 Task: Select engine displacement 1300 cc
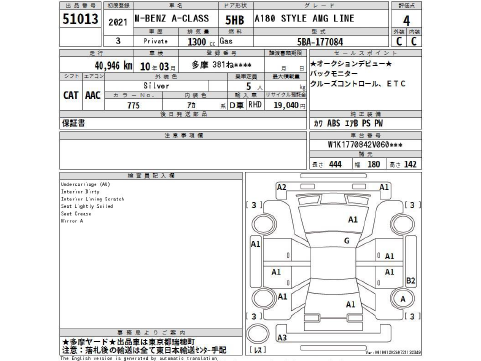pos(201,42)
